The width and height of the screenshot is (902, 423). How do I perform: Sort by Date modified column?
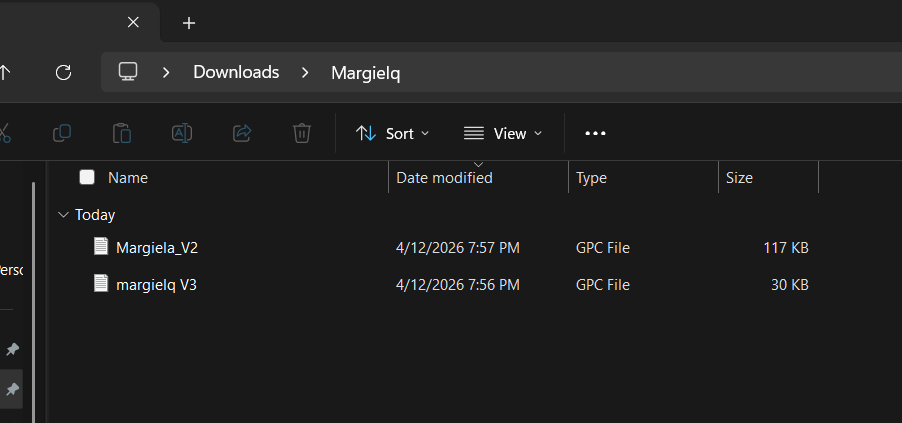tap(444, 178)
